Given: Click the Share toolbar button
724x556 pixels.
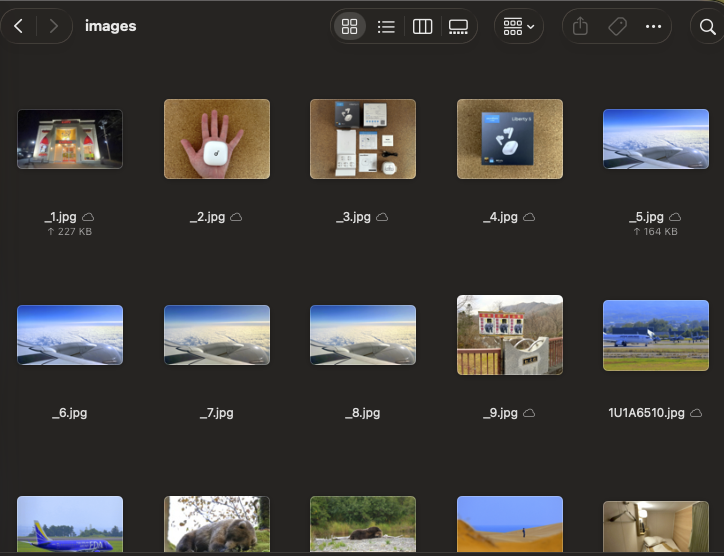Looking at the screenshot, I should (580, 26).
